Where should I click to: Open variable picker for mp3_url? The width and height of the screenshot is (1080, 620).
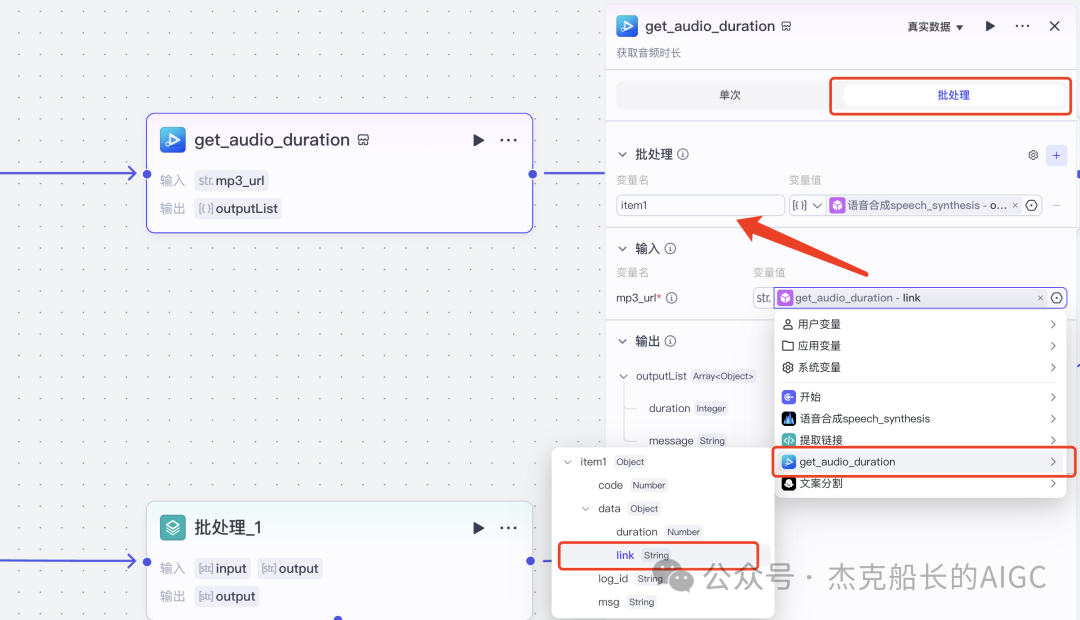click(1057, 298)
